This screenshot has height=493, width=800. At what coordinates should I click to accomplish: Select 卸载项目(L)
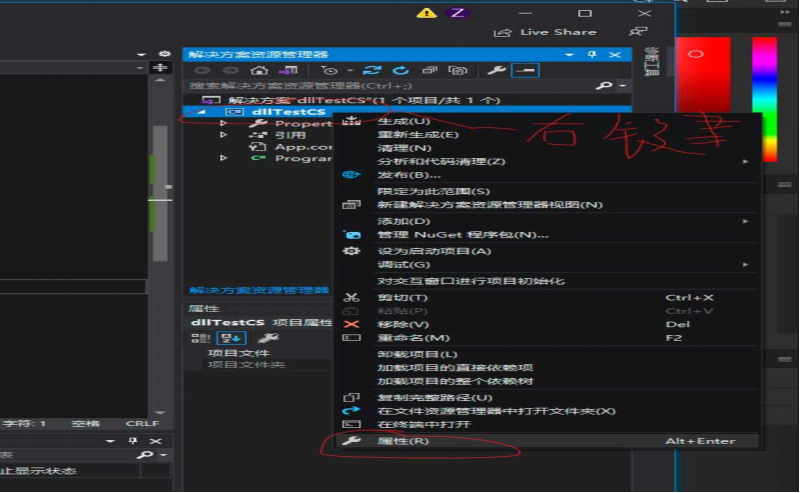click(x=548, y=354)
